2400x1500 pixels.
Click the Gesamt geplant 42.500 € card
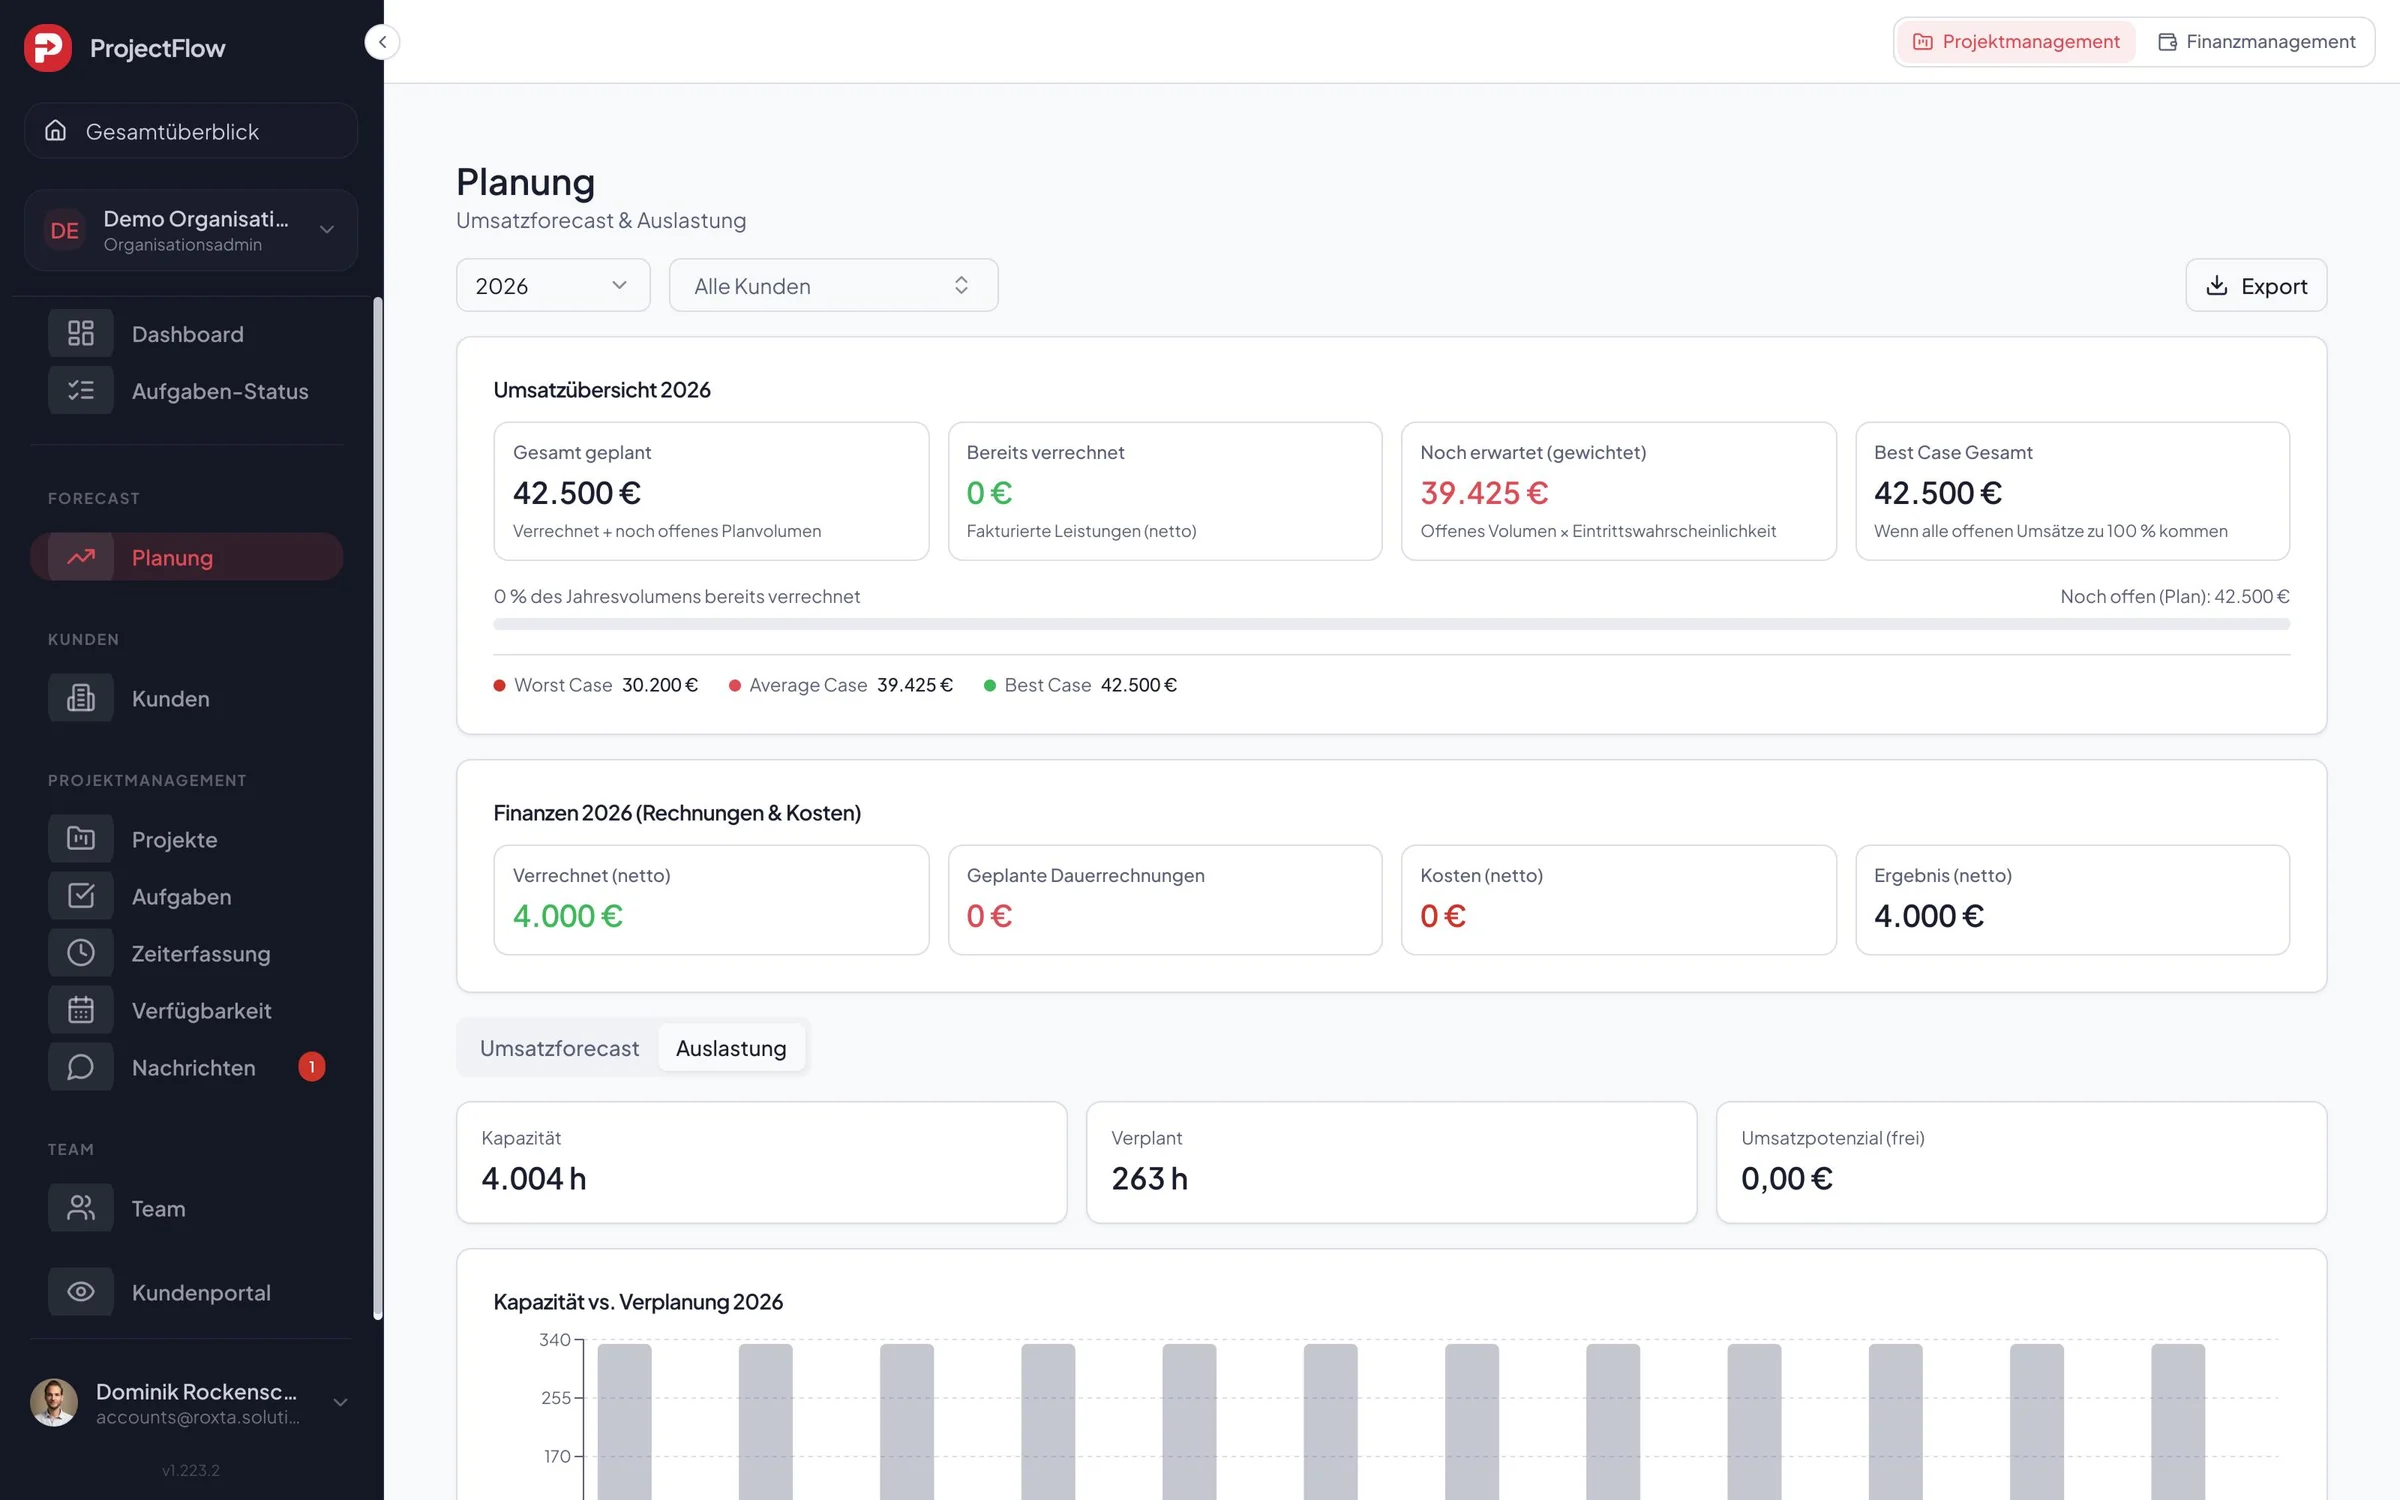[x=711, y=491]
